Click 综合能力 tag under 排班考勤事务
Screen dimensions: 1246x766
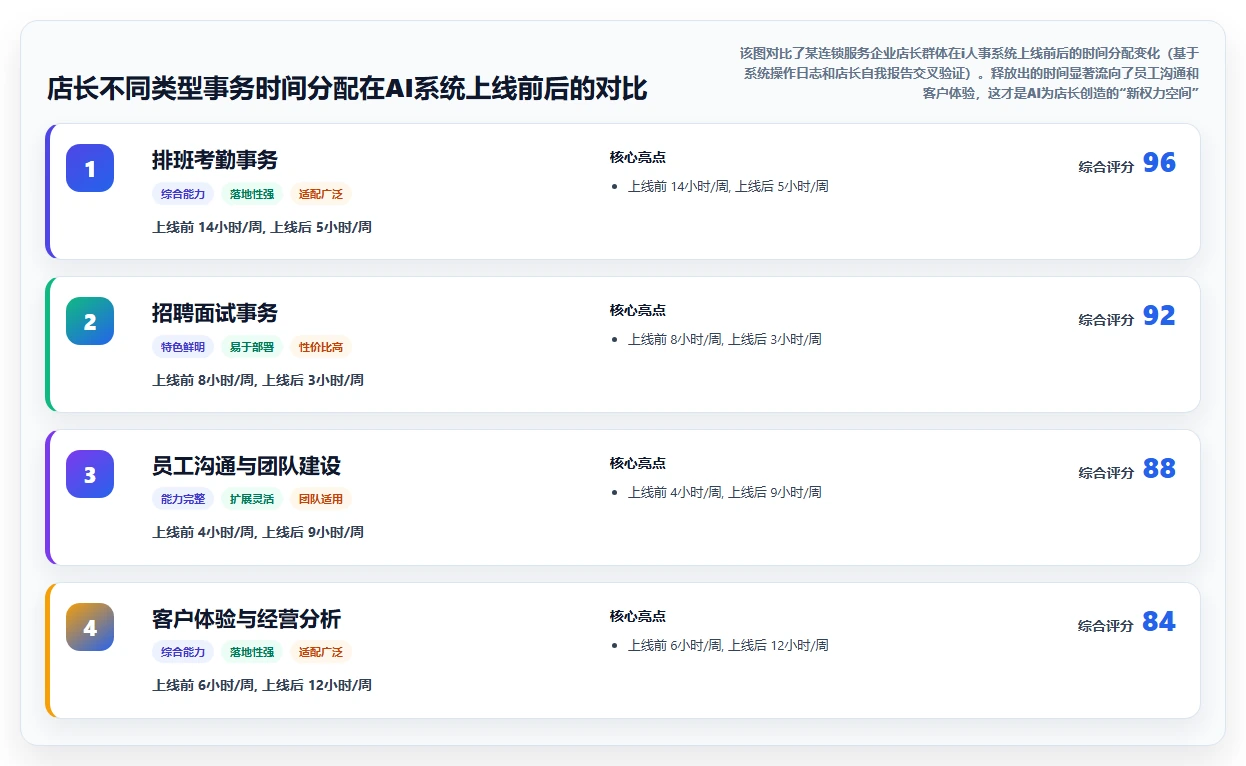pos(183,194)
